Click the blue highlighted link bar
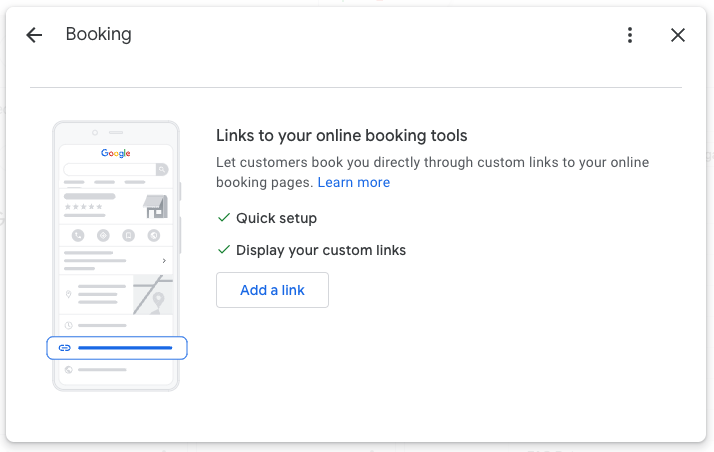 pos(125,348)
